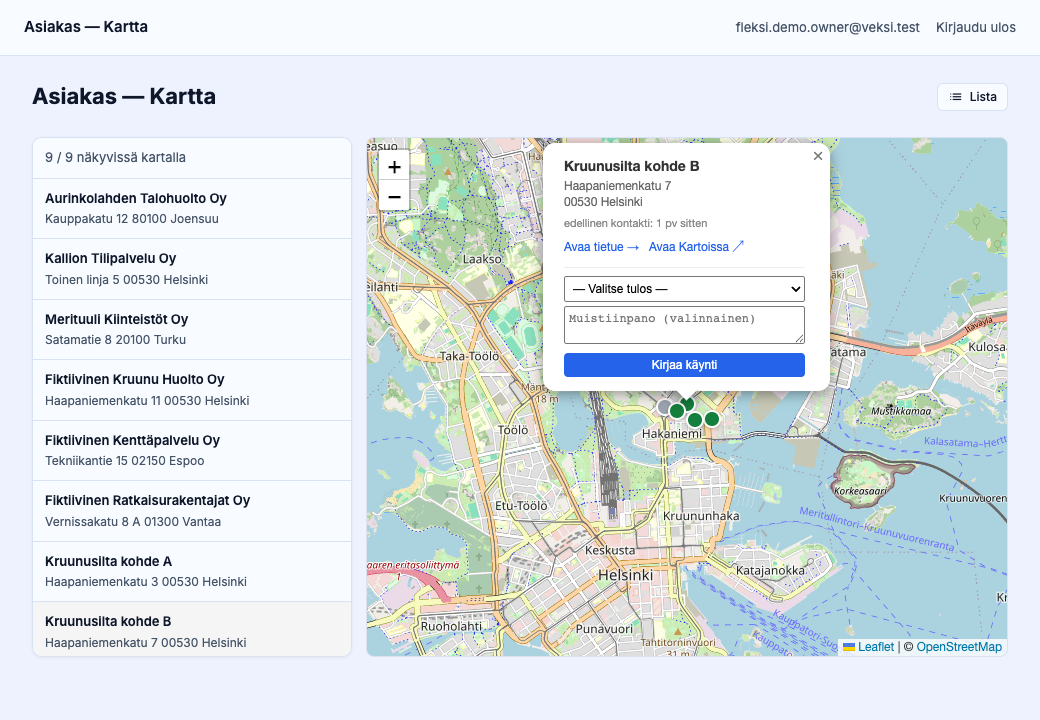Focus the Muistiinpano text field
Viewport: 1040px width, 720px height.
(684, 325)
